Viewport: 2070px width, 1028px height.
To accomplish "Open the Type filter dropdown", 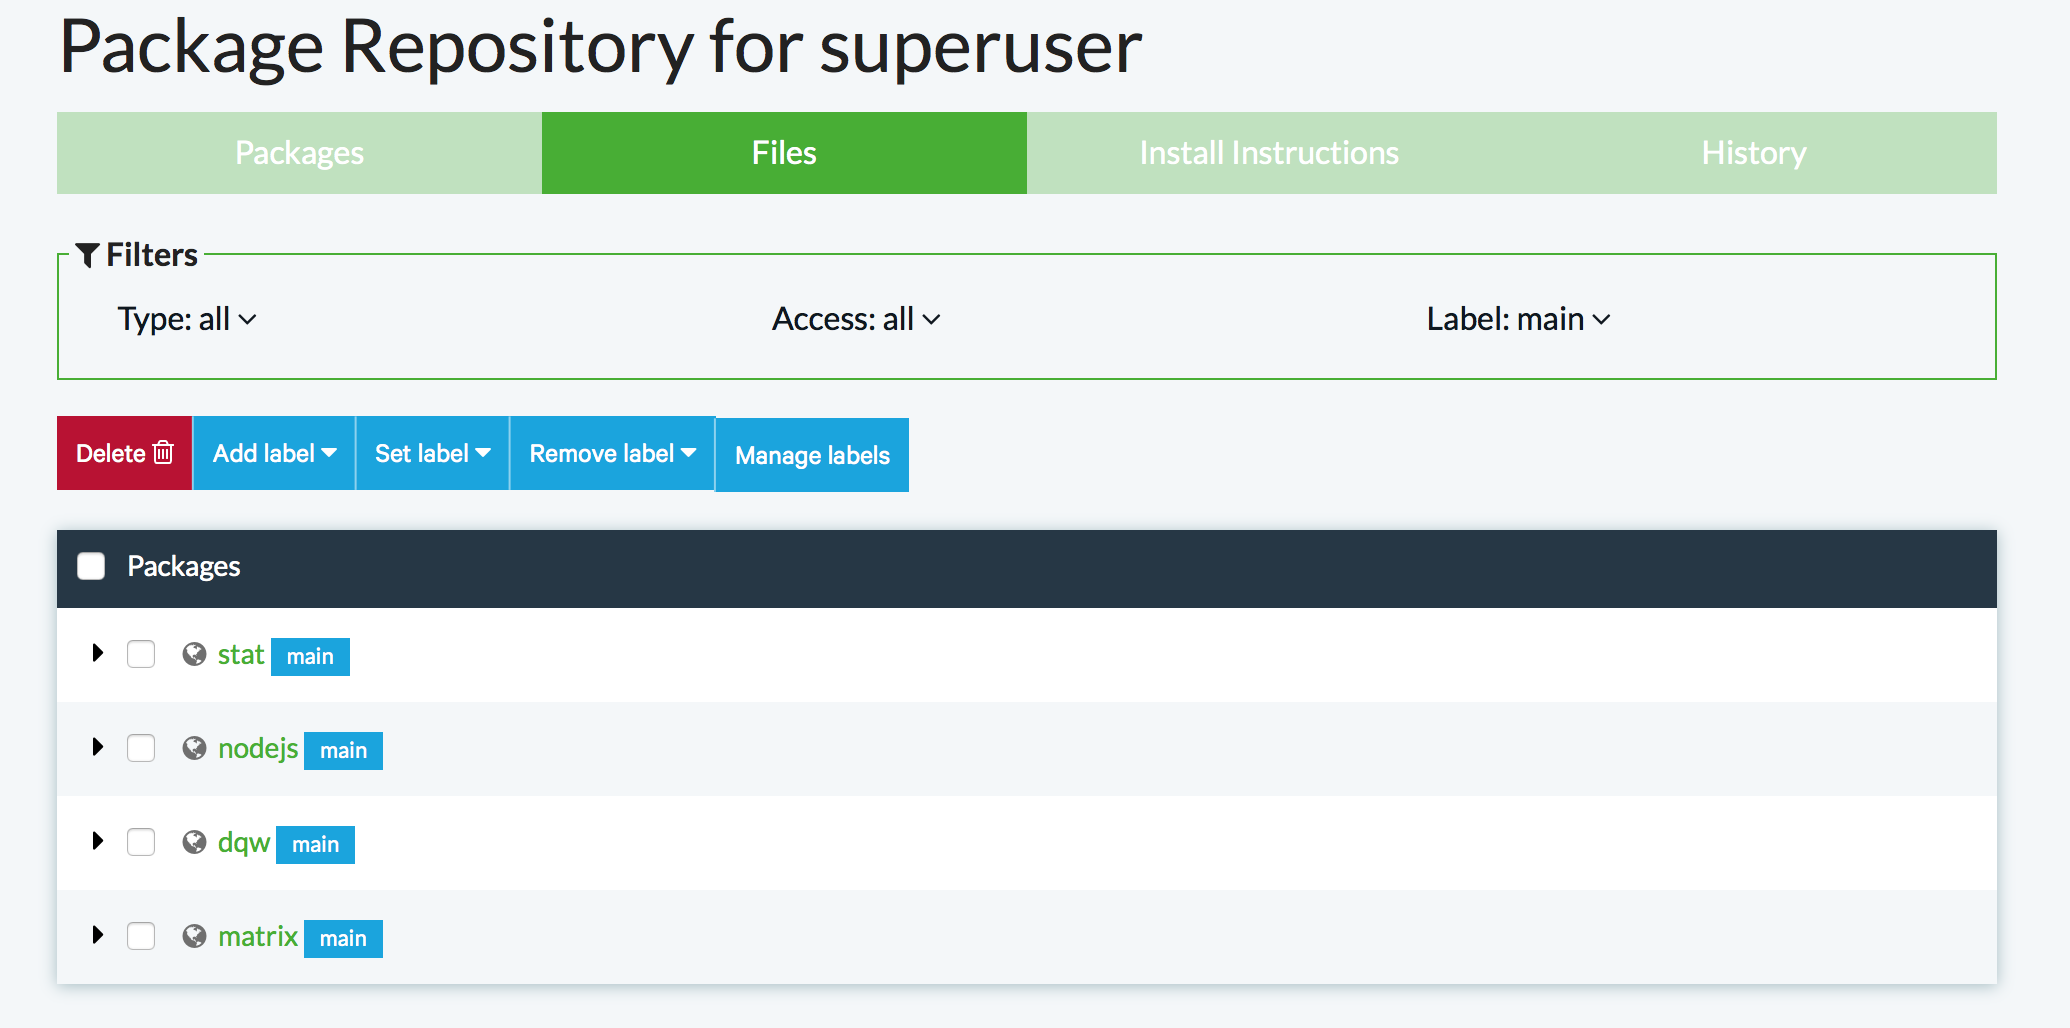I will [187, 319].
